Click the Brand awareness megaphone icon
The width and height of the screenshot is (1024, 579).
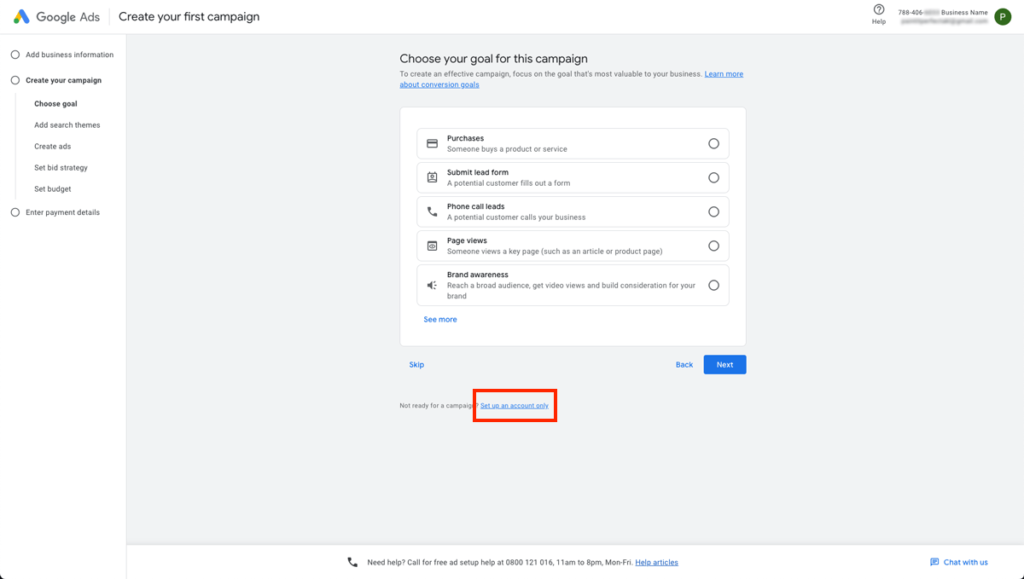point(432,285)
